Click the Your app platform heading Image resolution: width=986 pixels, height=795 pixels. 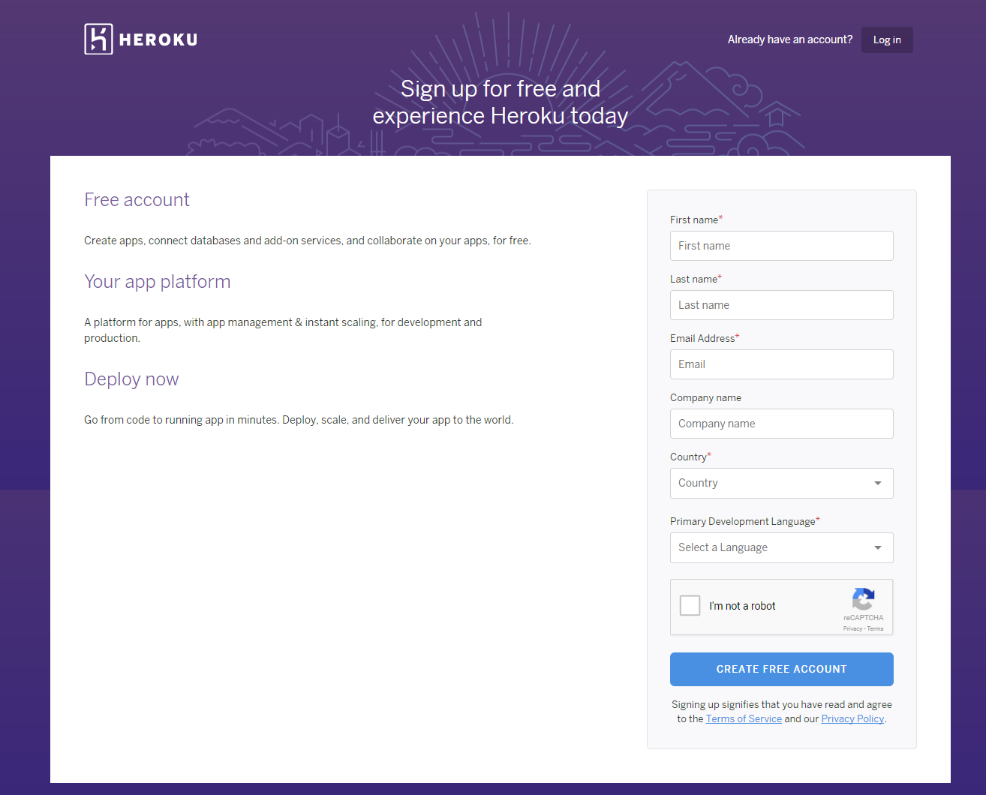157,282
